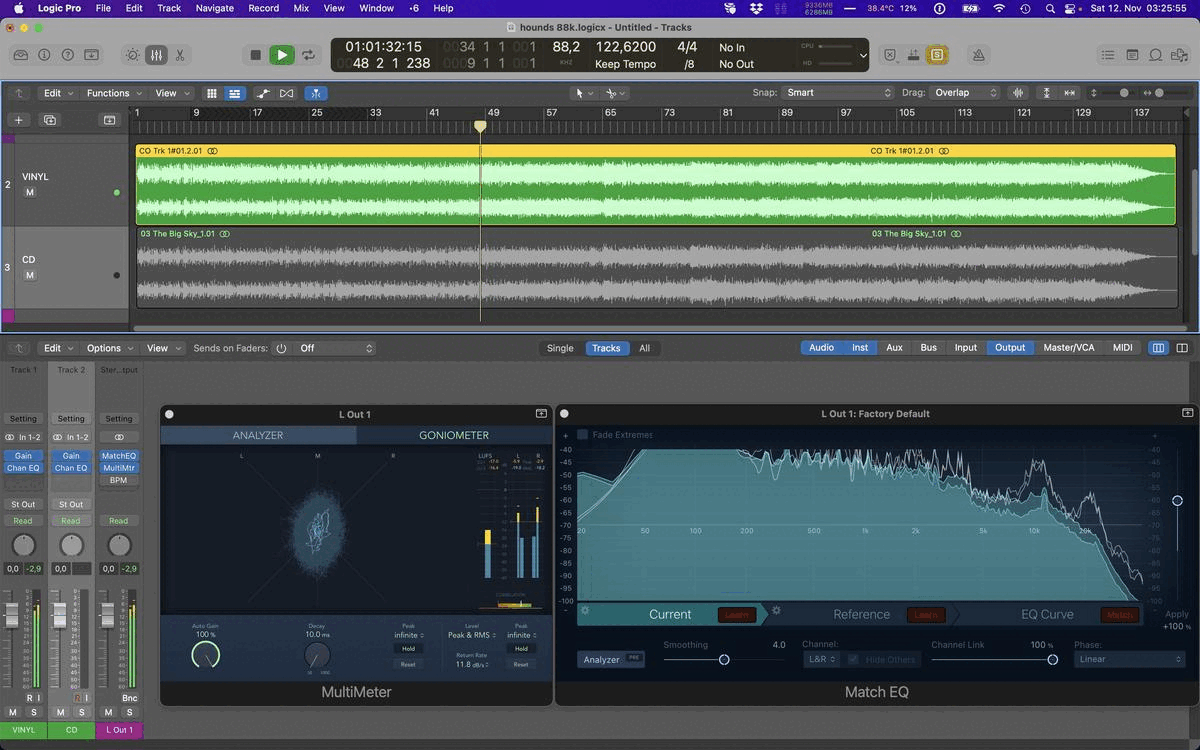
Task: Click Current Learn button in Match EQ
Action: (x=736, y=615)
